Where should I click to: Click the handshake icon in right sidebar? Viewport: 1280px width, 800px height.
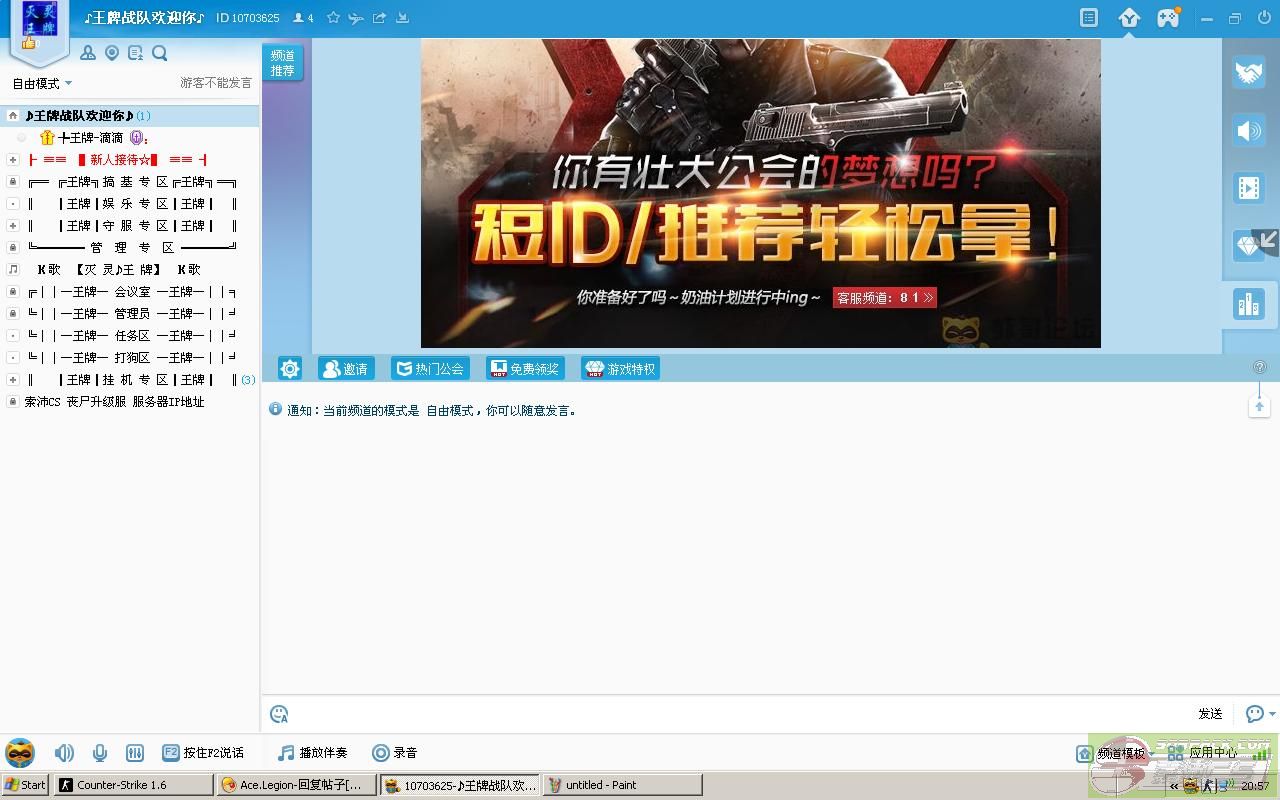(1248, 73)
